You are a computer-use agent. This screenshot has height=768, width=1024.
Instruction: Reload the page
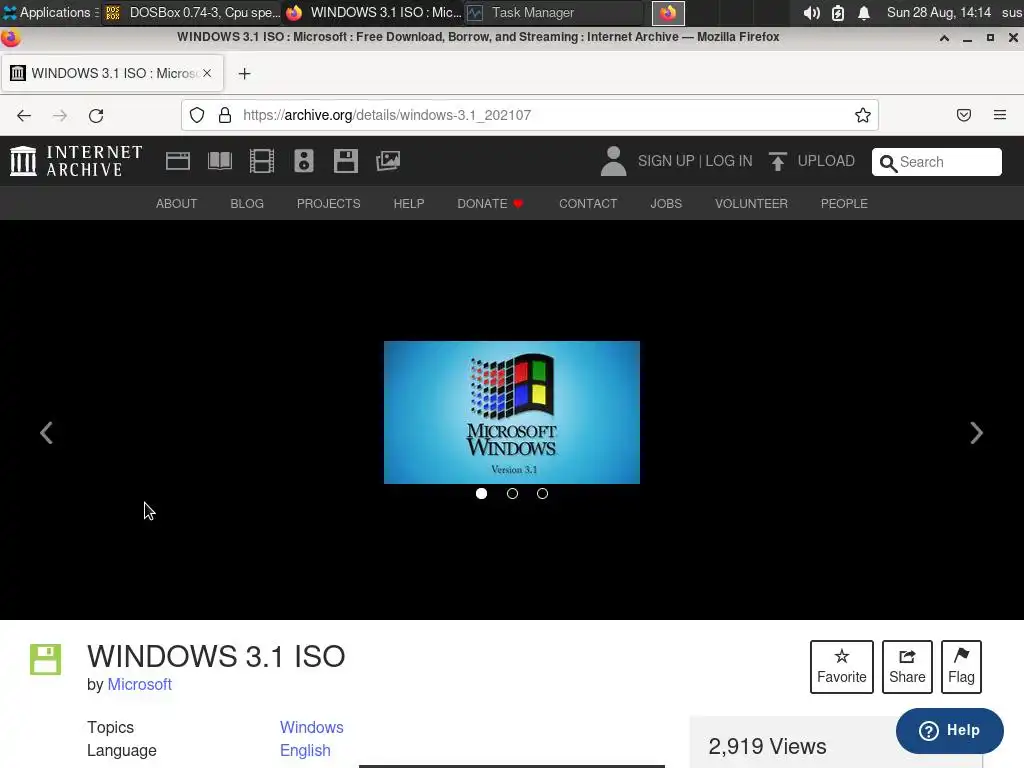(x=96, y=116)
